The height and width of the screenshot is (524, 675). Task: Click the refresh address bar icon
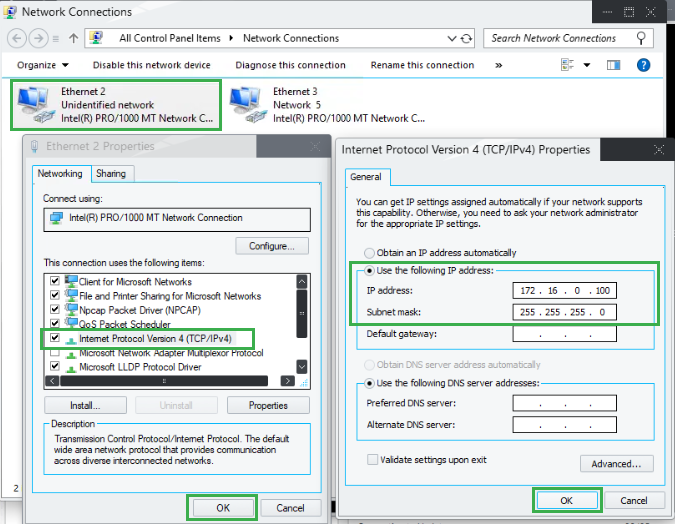[466, 39]
